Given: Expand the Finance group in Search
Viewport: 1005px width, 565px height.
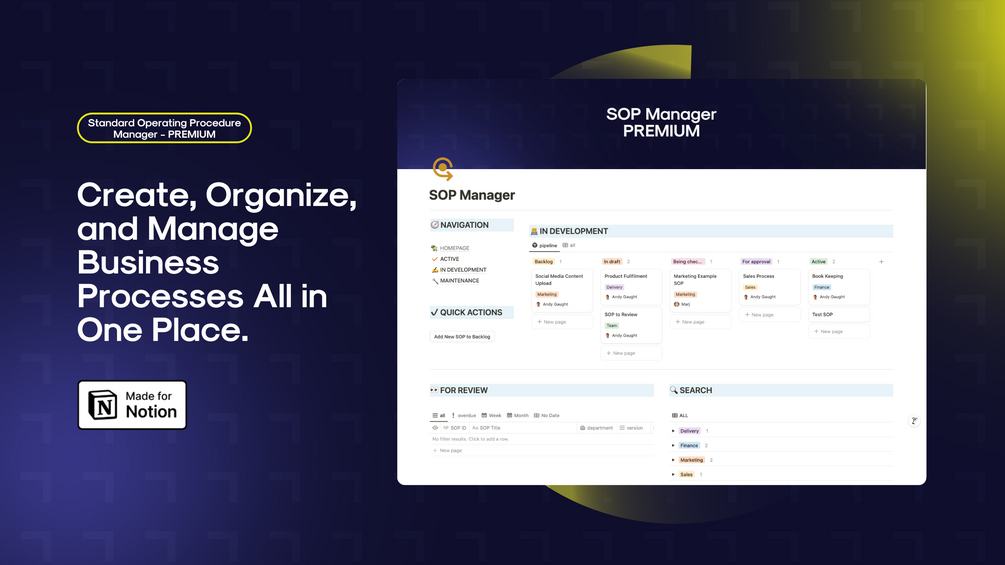Looking at the screenshot, I should [x=673, y=445].
